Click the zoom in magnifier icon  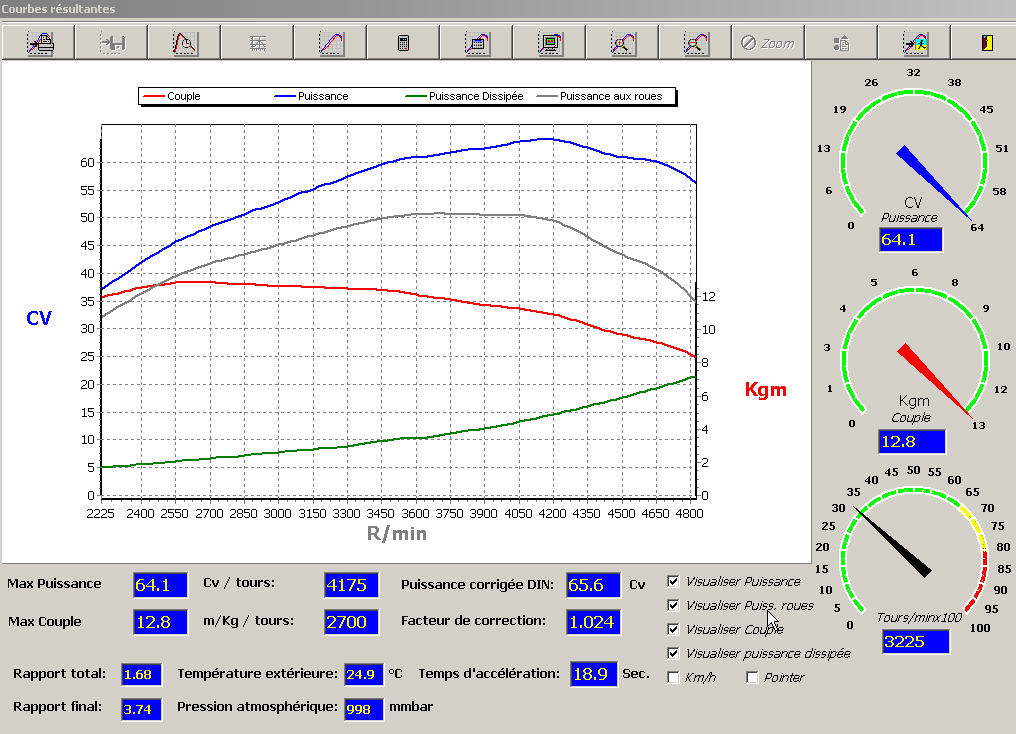tap(623, 43)
